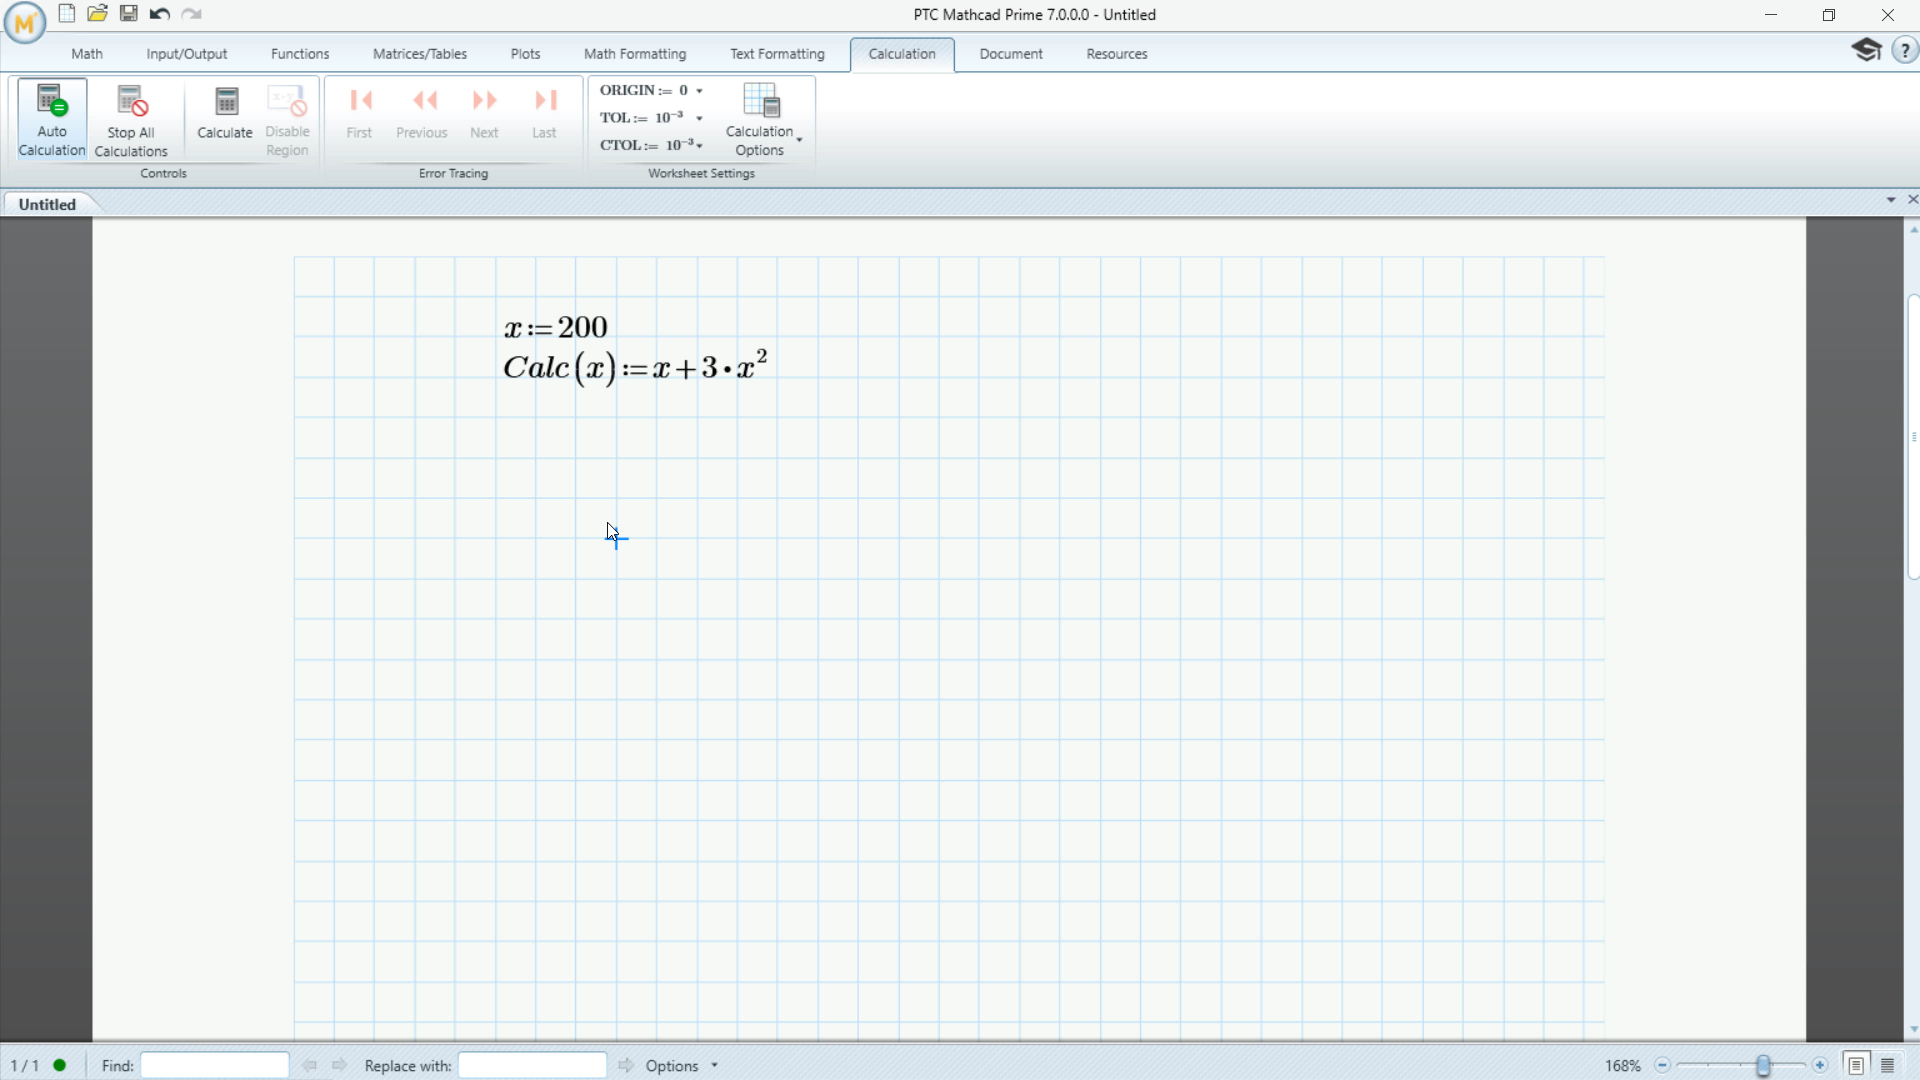Click inside the Find input field
The image size is (1920, 1080).
tap(215, 1065)
